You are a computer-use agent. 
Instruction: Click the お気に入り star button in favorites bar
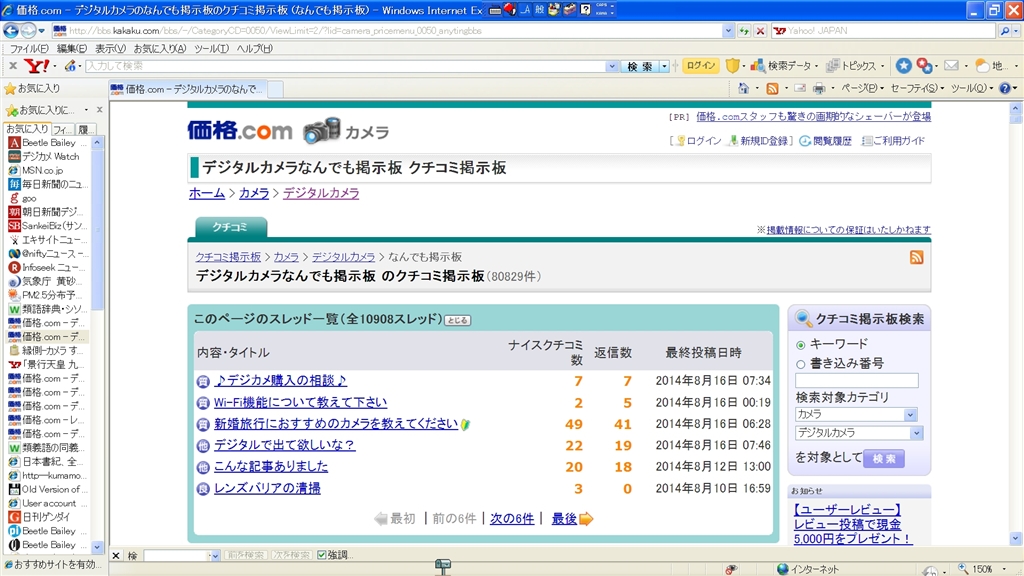click(33, 89)
